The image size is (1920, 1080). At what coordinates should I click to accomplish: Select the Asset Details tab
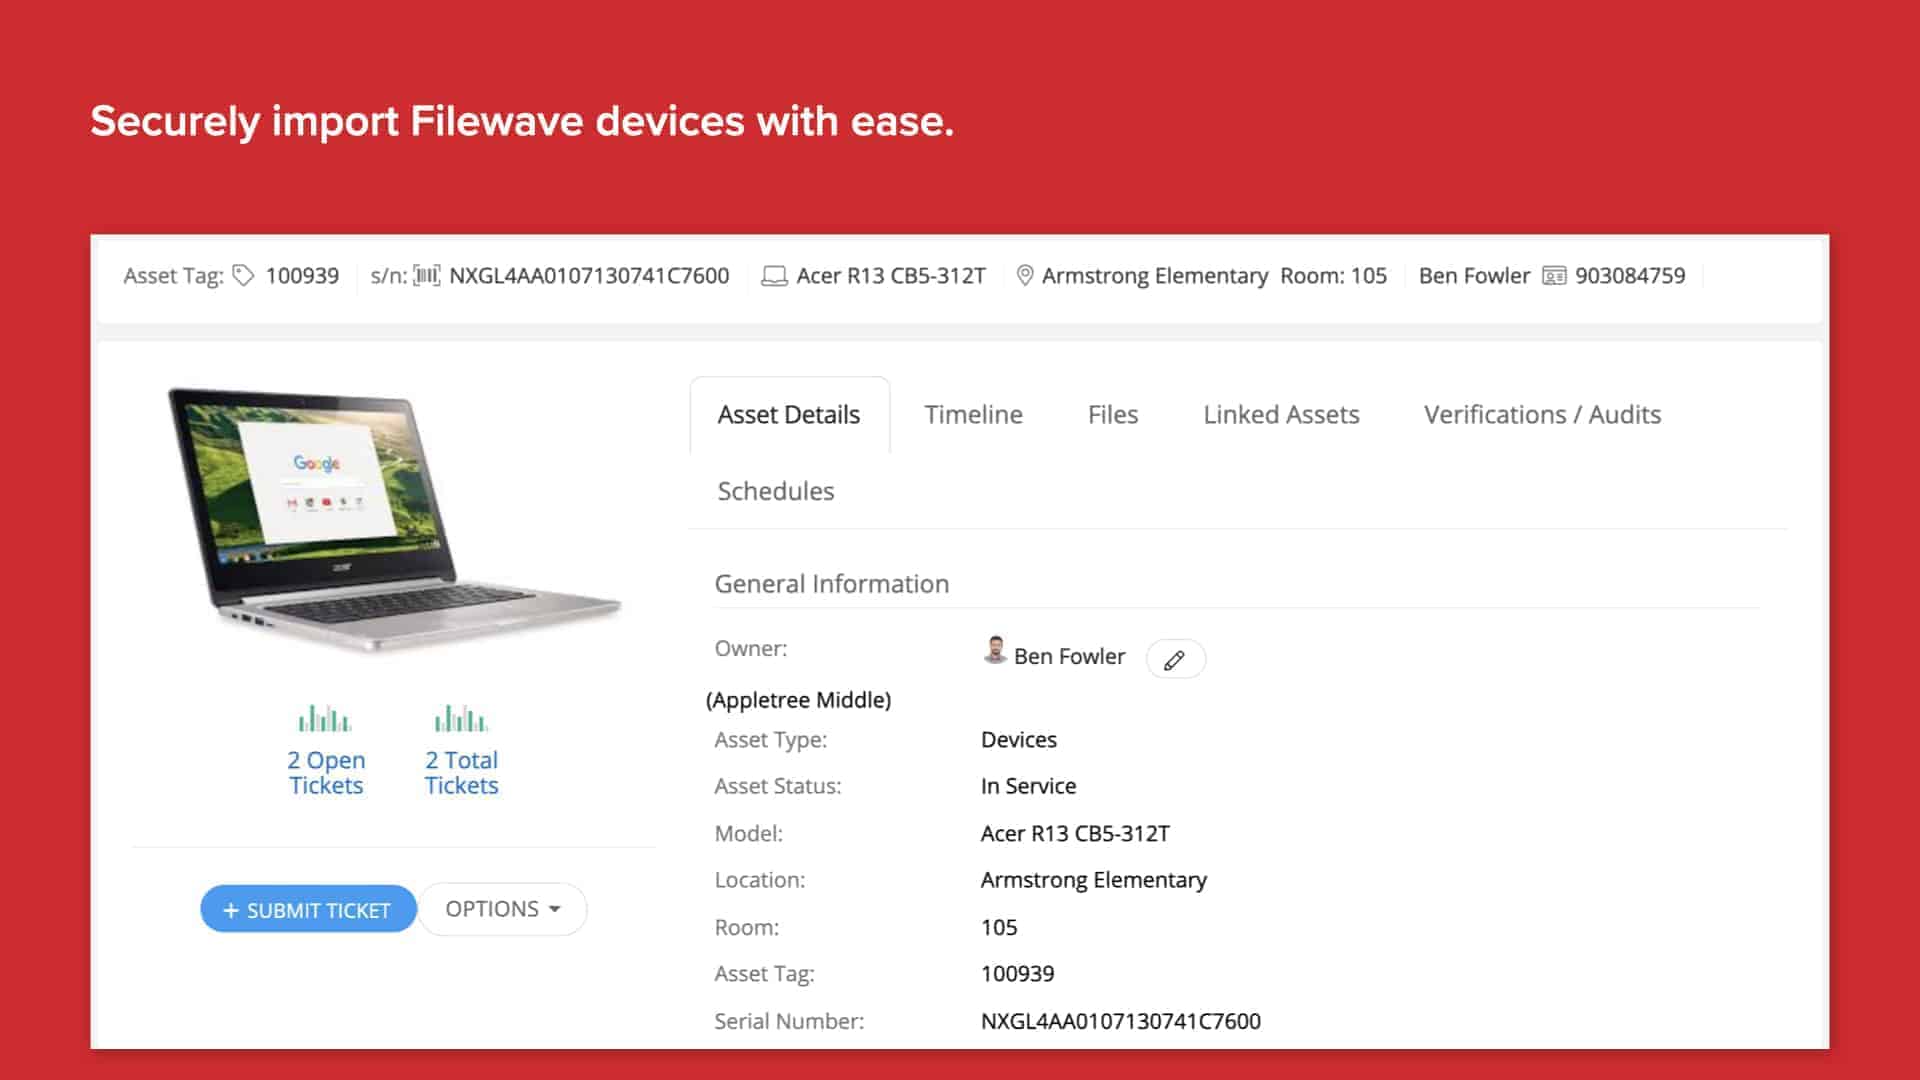789,414
